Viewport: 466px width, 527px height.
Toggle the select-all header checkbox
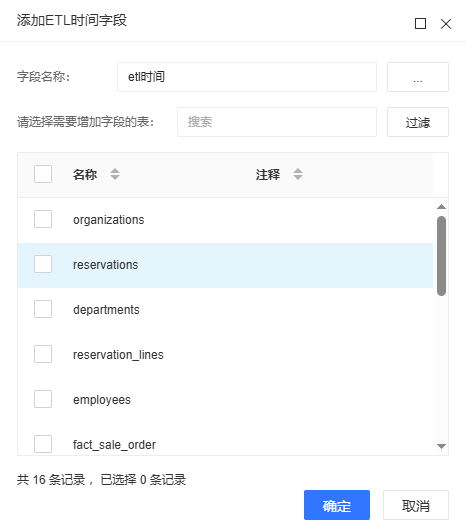click(x=43, y=174)
